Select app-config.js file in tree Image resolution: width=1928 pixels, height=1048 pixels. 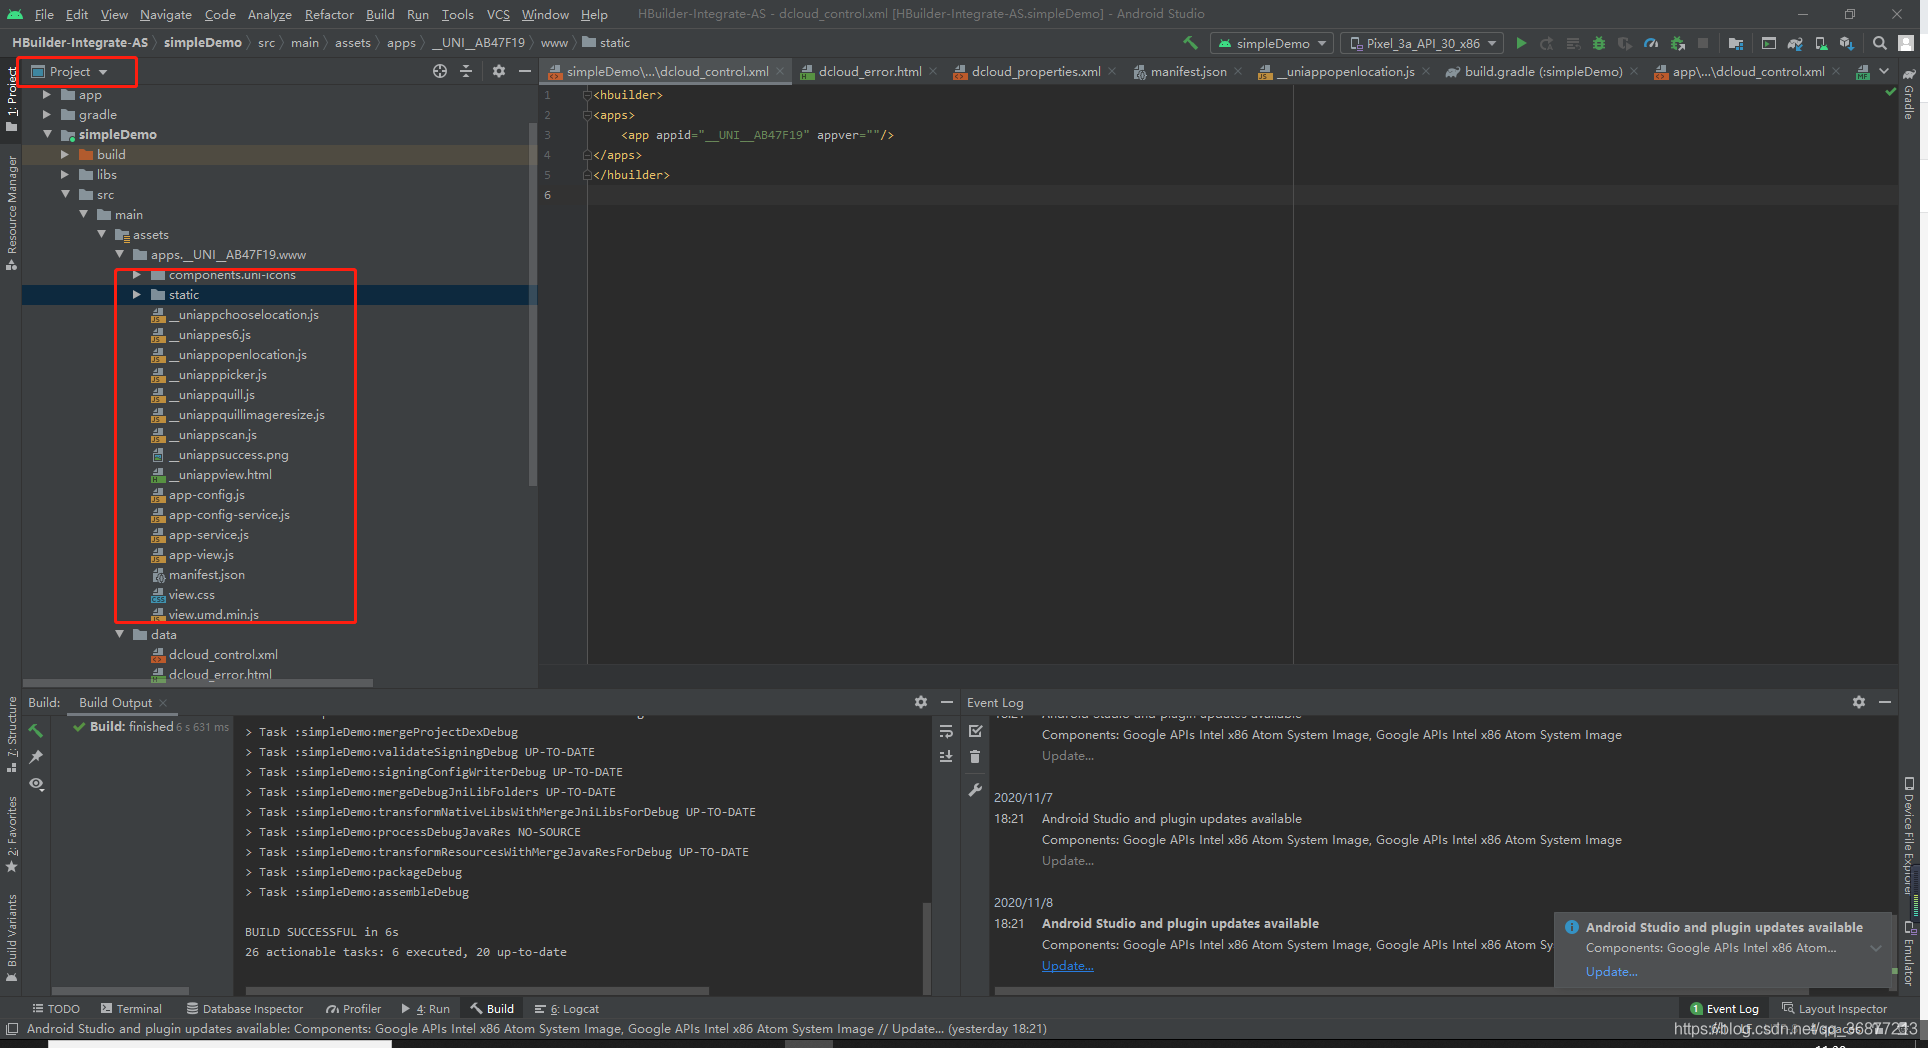coord(206,495)
